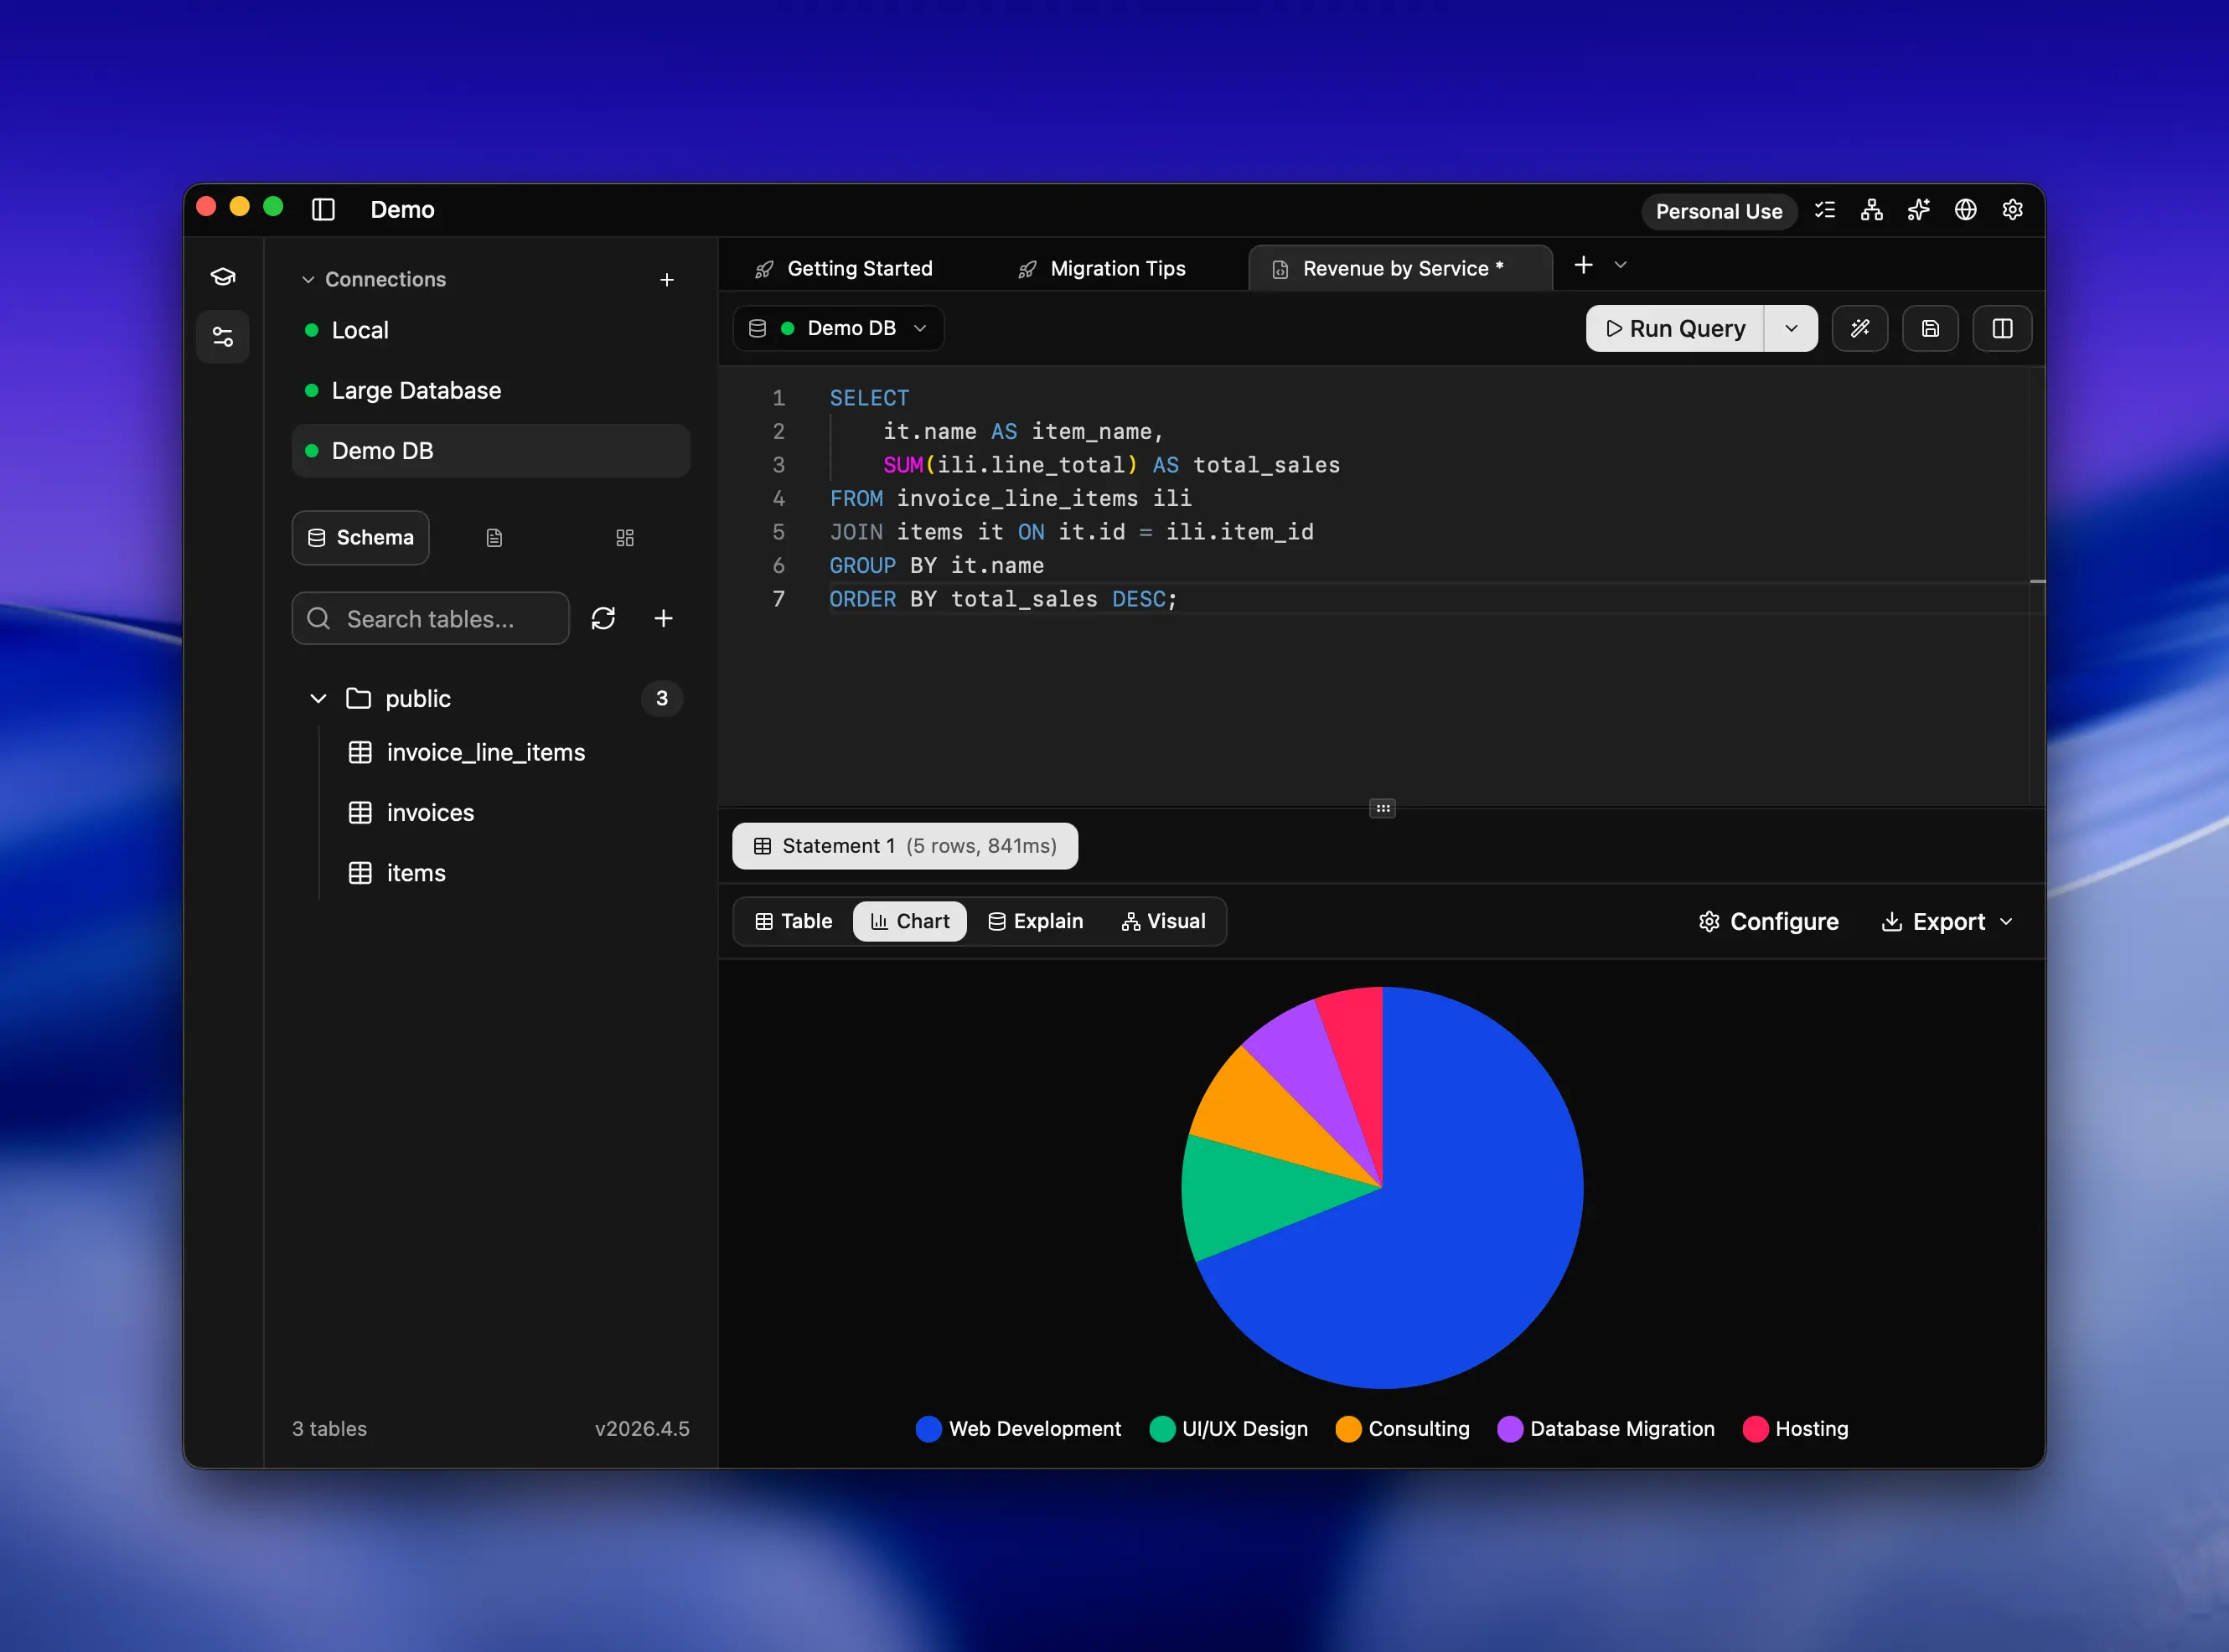Open the entity relationship diagram icon
Image resolution: width=2229 pixels, height=1652 pixels.
point(1871,210)
